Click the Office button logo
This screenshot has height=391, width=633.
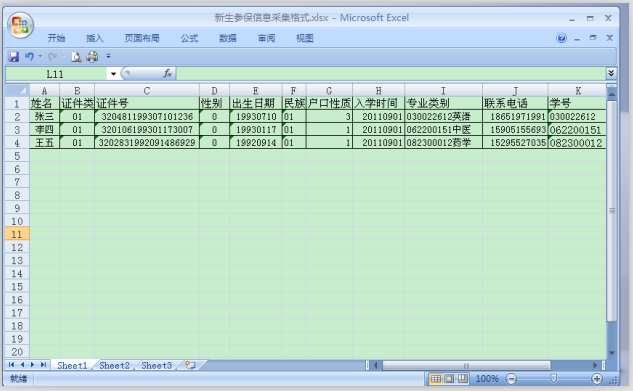pos(20,25)
